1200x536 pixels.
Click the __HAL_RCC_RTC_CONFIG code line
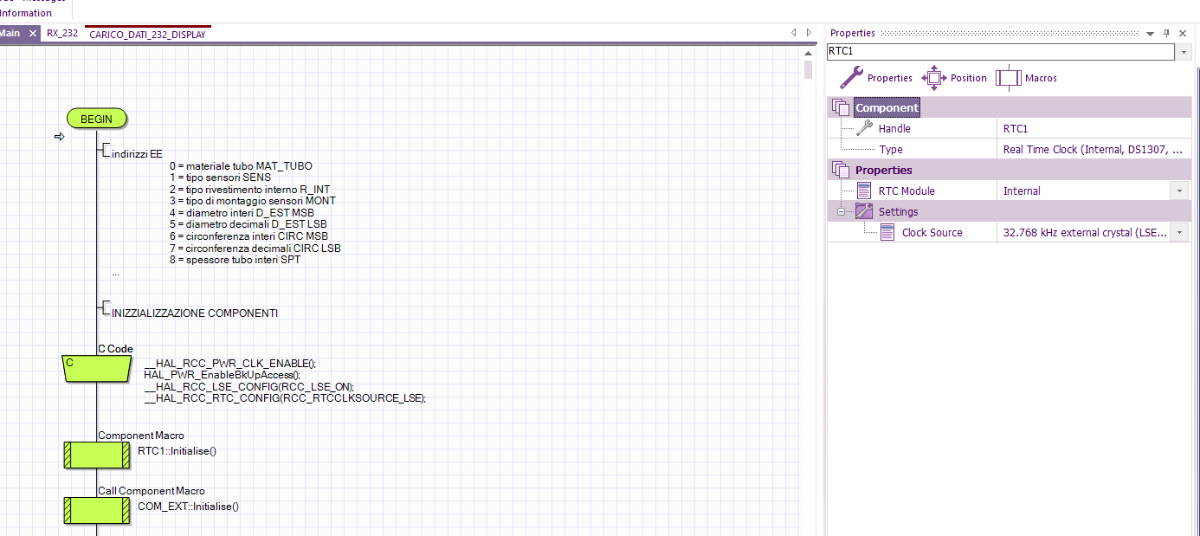pos(285,397)
